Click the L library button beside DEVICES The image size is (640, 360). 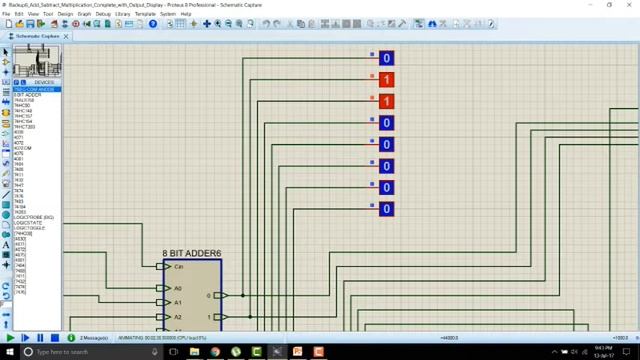coord(23,82)
